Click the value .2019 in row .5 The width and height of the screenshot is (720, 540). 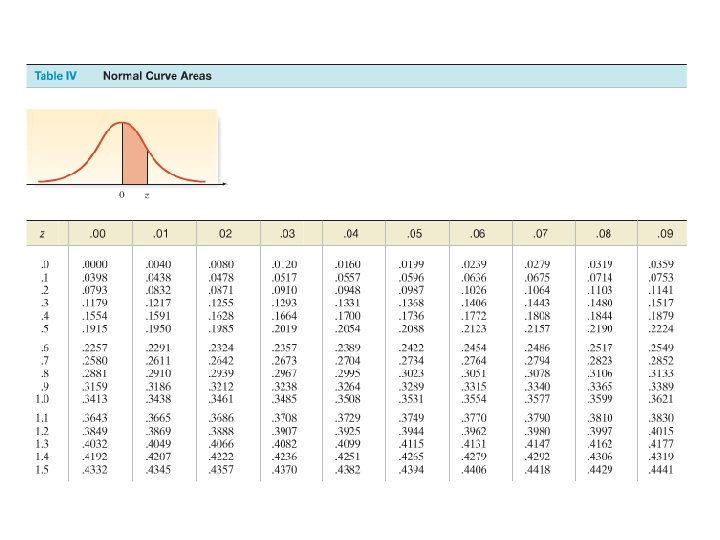pyautogui.click(x=284, y=329)
